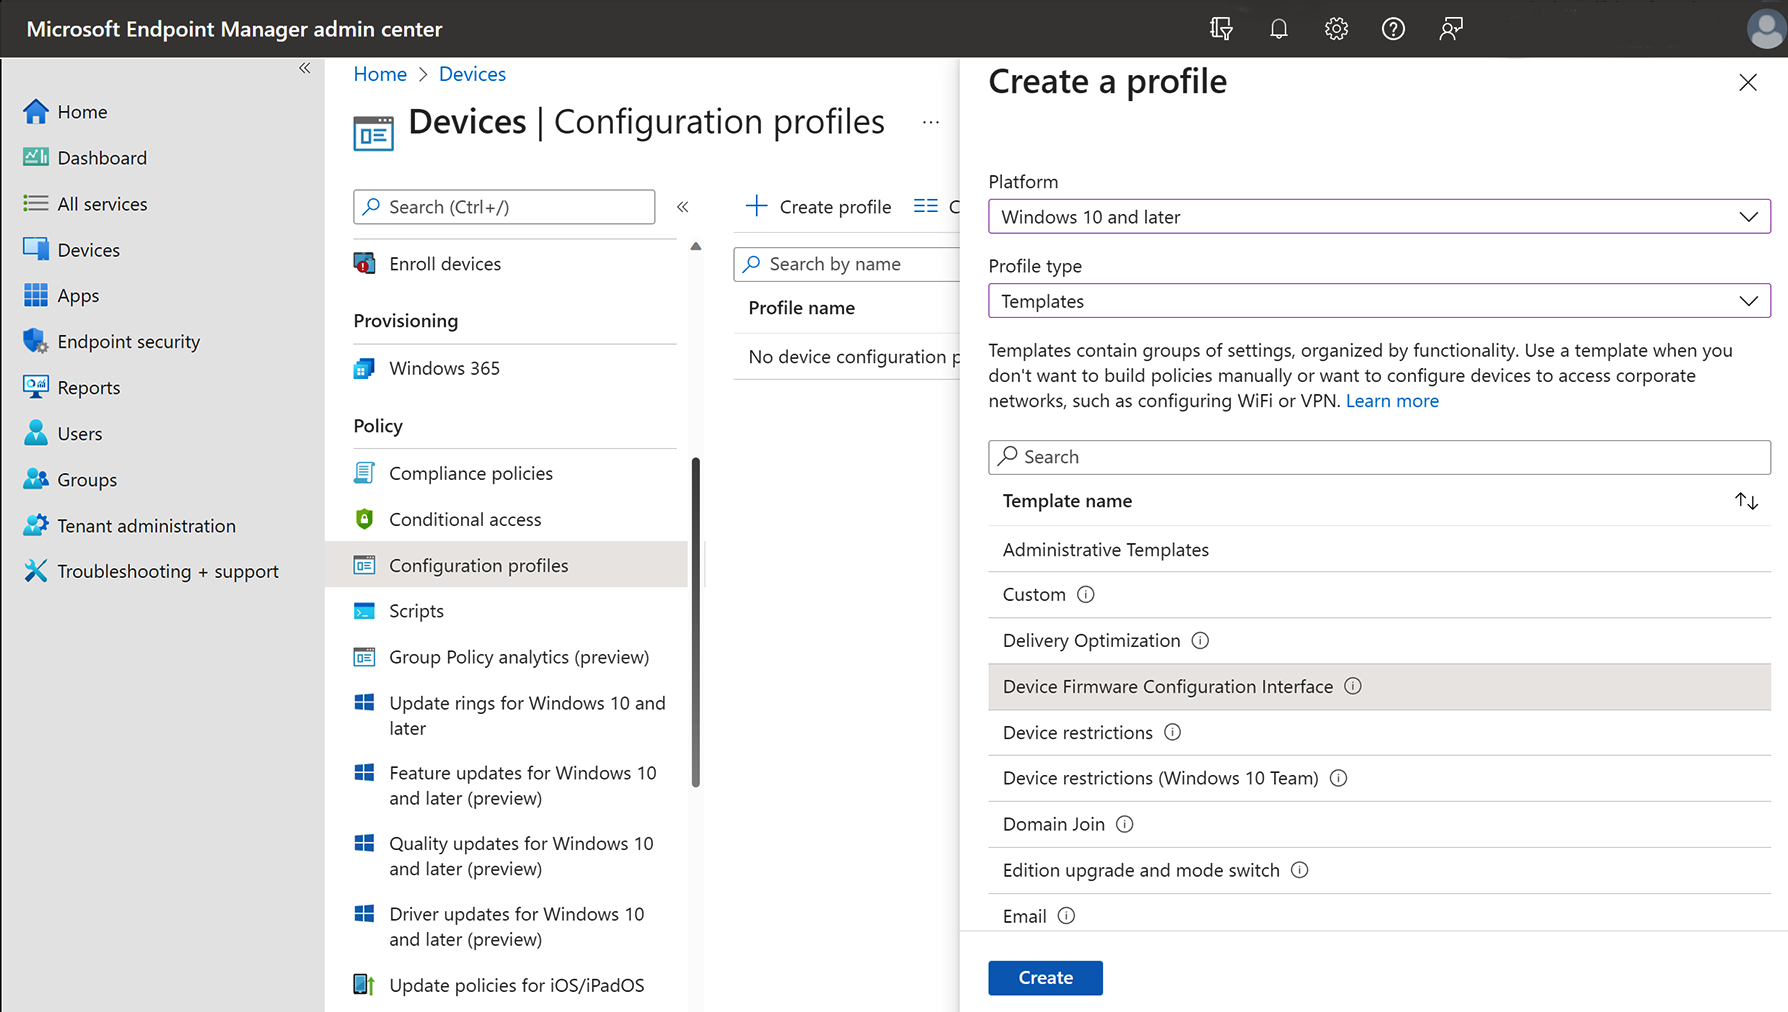Click the Create button
This screenshot has width=1788, height=1012.
point(1045,977)
